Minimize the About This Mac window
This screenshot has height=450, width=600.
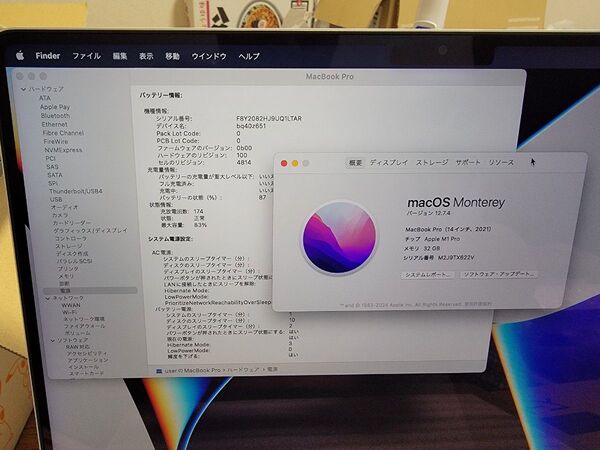[x=295, y=163]
